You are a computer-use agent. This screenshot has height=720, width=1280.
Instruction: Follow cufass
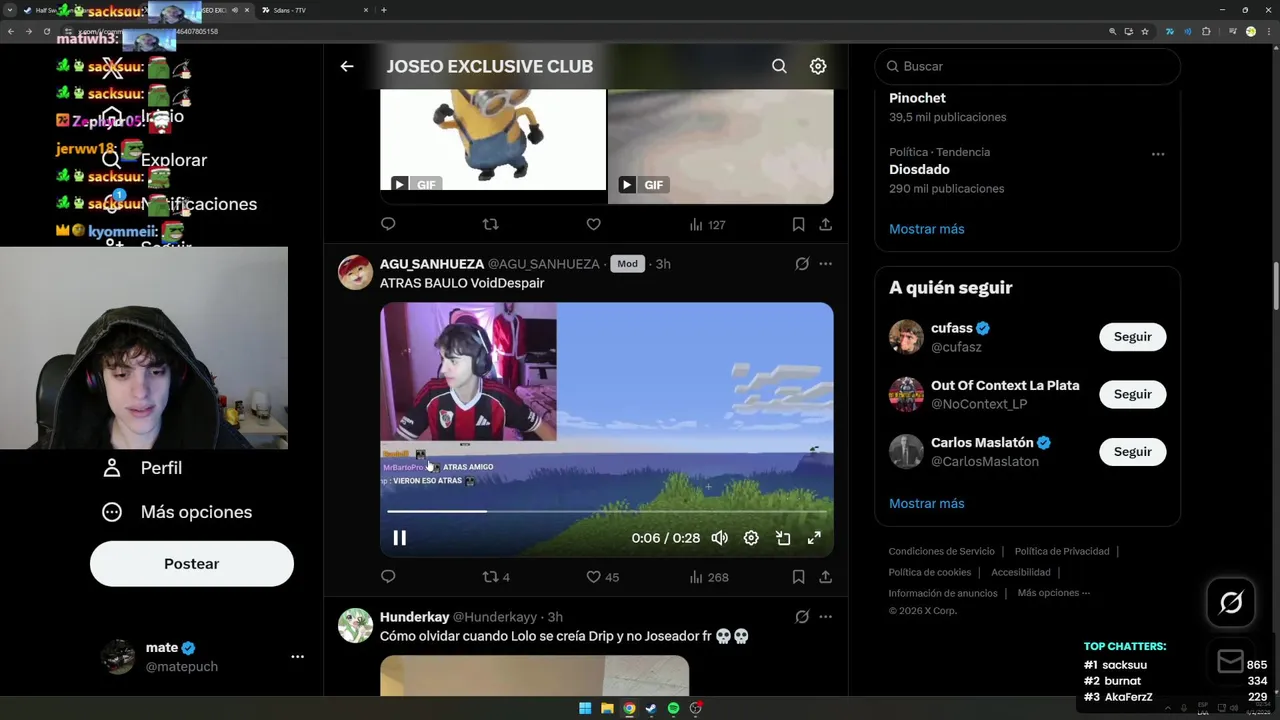pyautogui.click(x=1133, y=337)
